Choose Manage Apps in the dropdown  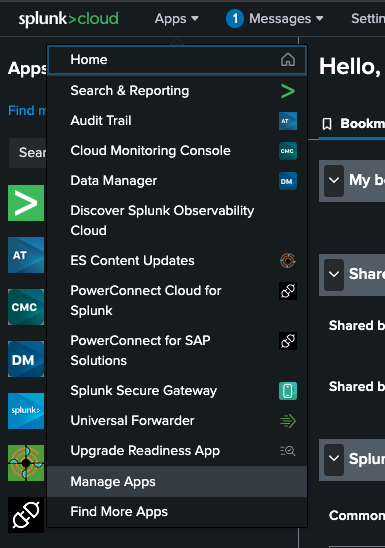pos(177,482)
